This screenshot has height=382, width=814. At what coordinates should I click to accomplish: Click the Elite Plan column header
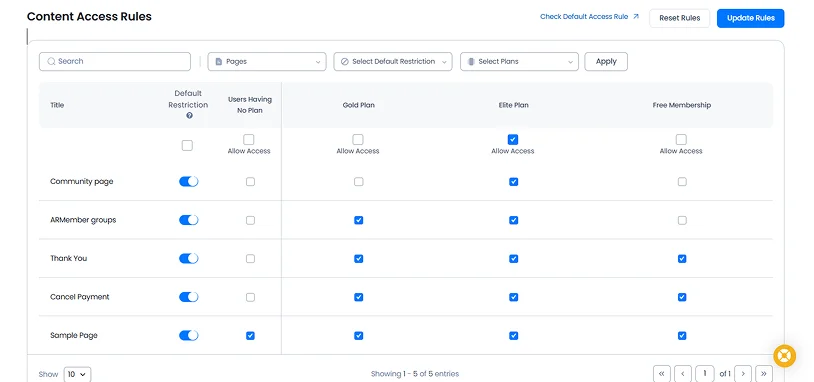point(513,105)
